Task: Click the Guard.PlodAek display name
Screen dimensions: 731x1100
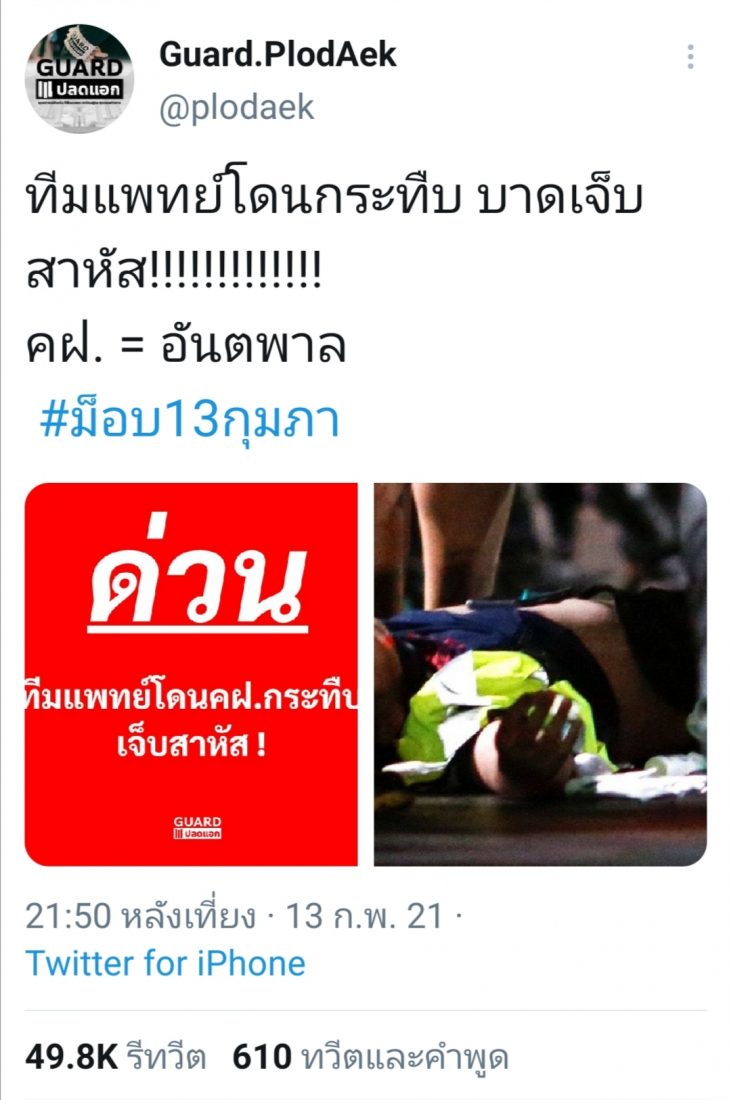Action: 278,55
